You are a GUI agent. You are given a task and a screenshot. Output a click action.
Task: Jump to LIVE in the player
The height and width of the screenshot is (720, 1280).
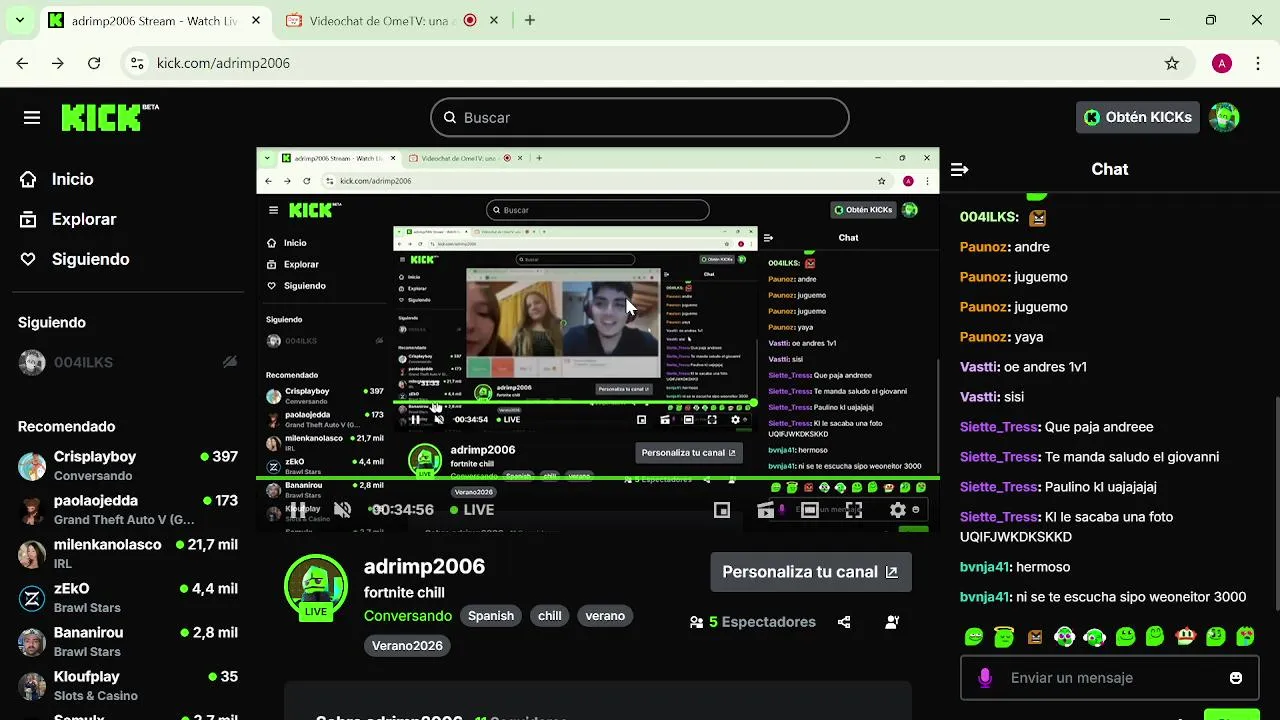[x=472, y=510]
